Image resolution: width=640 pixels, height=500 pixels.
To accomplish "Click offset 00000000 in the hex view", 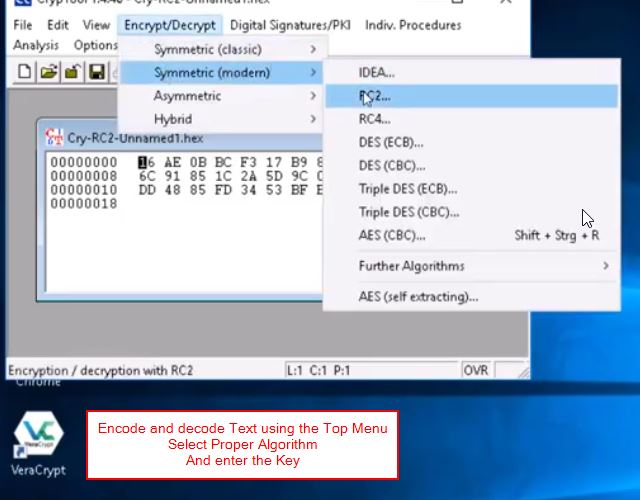I will (84, 162).
